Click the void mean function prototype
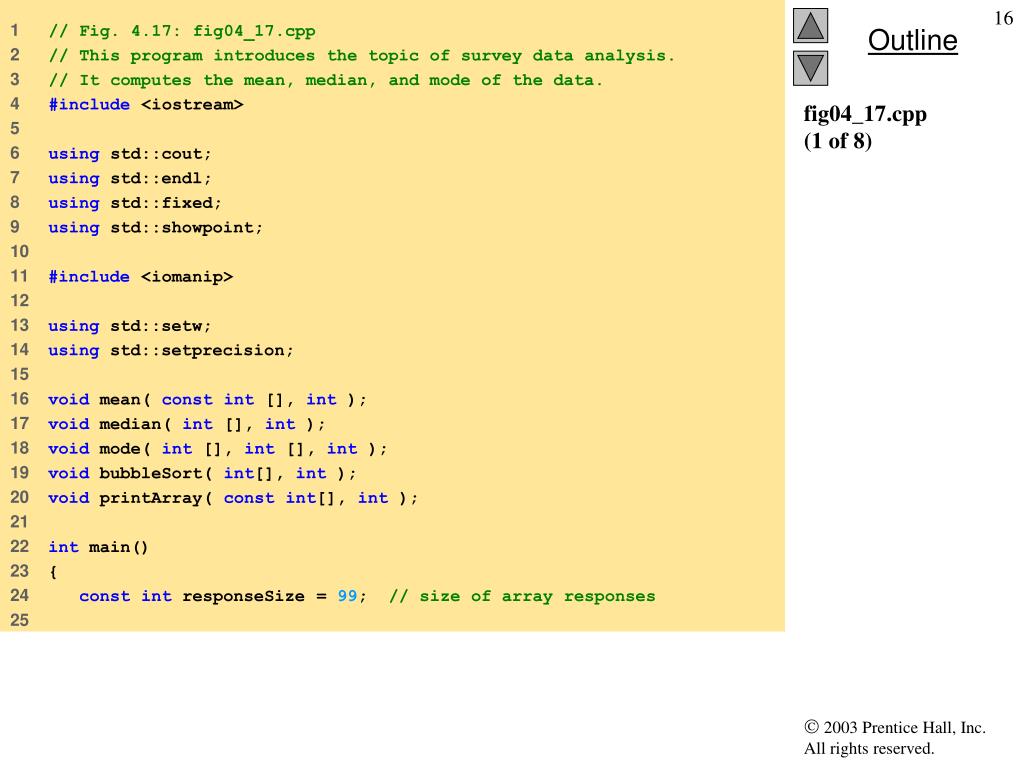 click(207, 399)
